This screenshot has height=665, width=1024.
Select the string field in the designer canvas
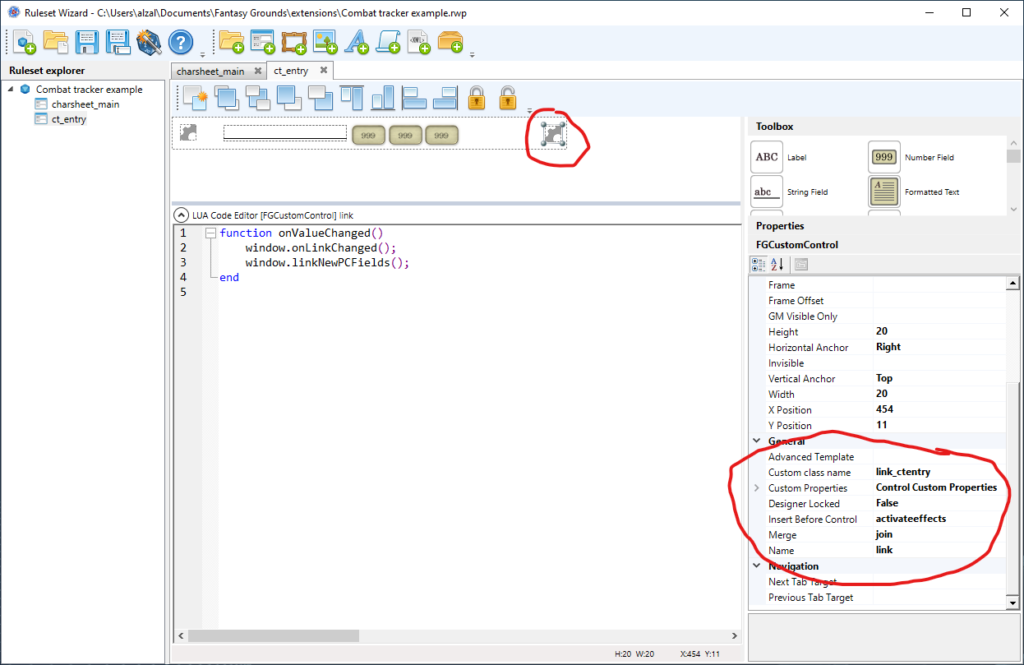coord(285,133)
